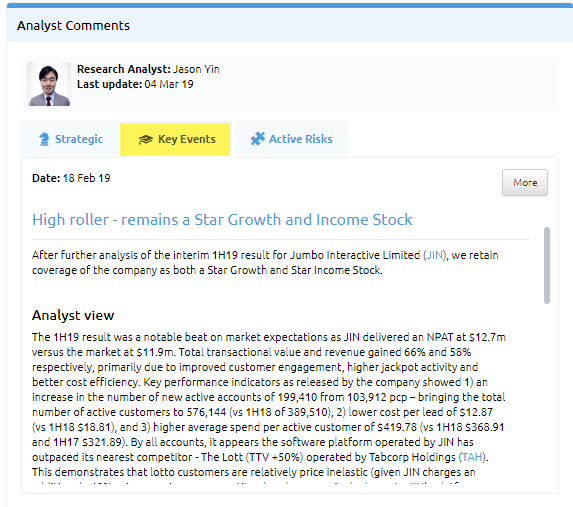Switch to the Active Risks tab

pyautogui.click(x=292, y=139)
